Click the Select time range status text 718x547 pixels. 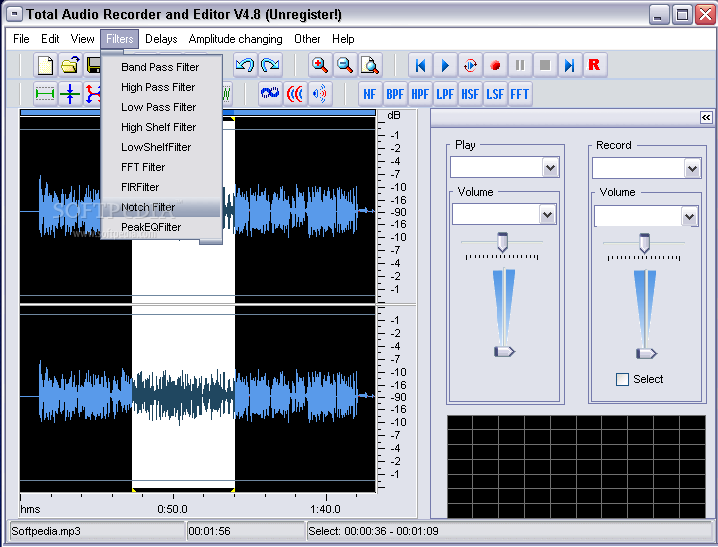(373, 531)
